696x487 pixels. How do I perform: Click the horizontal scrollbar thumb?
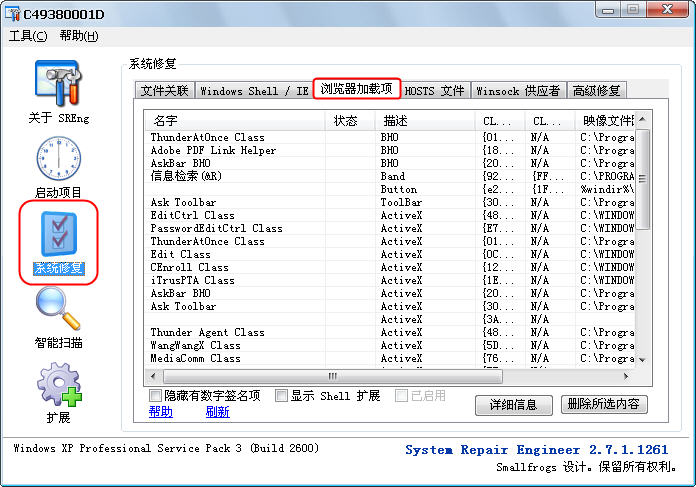click(333, 376)
